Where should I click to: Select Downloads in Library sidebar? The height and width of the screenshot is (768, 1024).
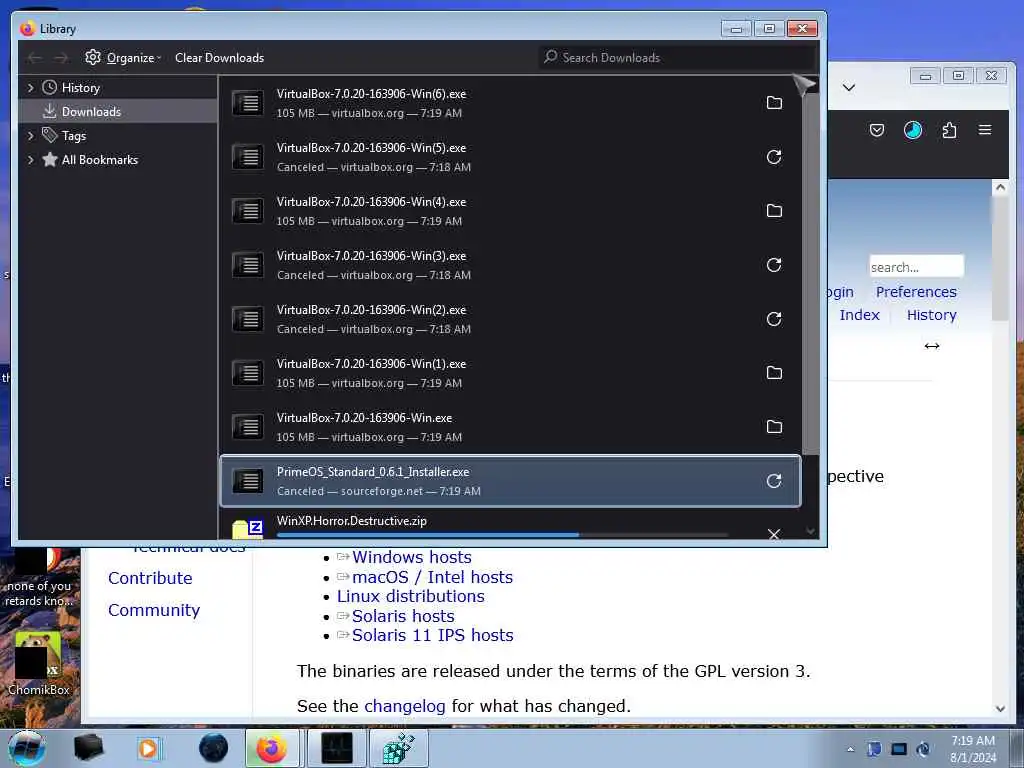[118, 112]
